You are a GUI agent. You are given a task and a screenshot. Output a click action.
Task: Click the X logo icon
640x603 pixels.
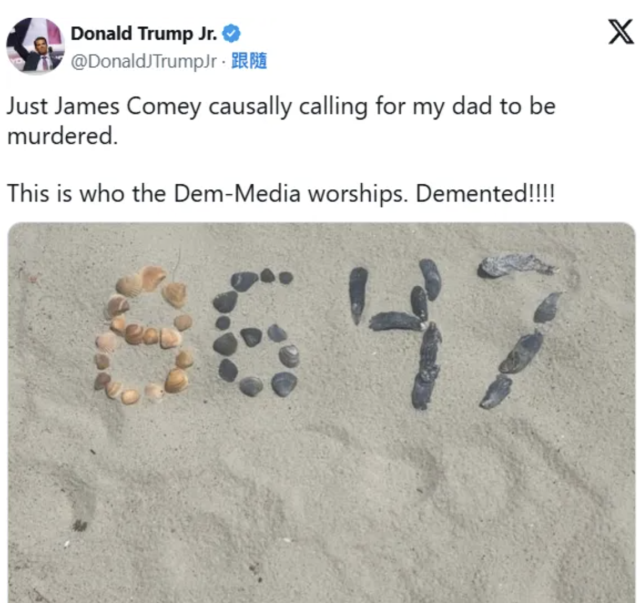(x=621, y=31)
